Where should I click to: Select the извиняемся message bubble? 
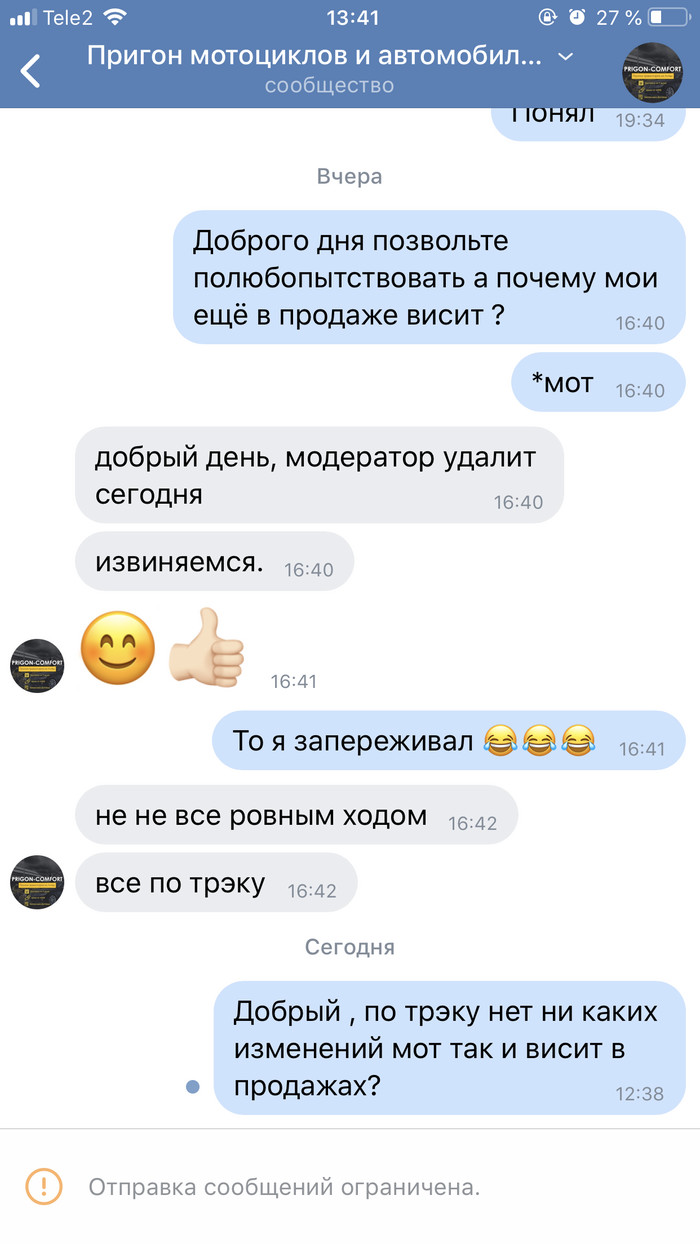(x=214, y=561)
